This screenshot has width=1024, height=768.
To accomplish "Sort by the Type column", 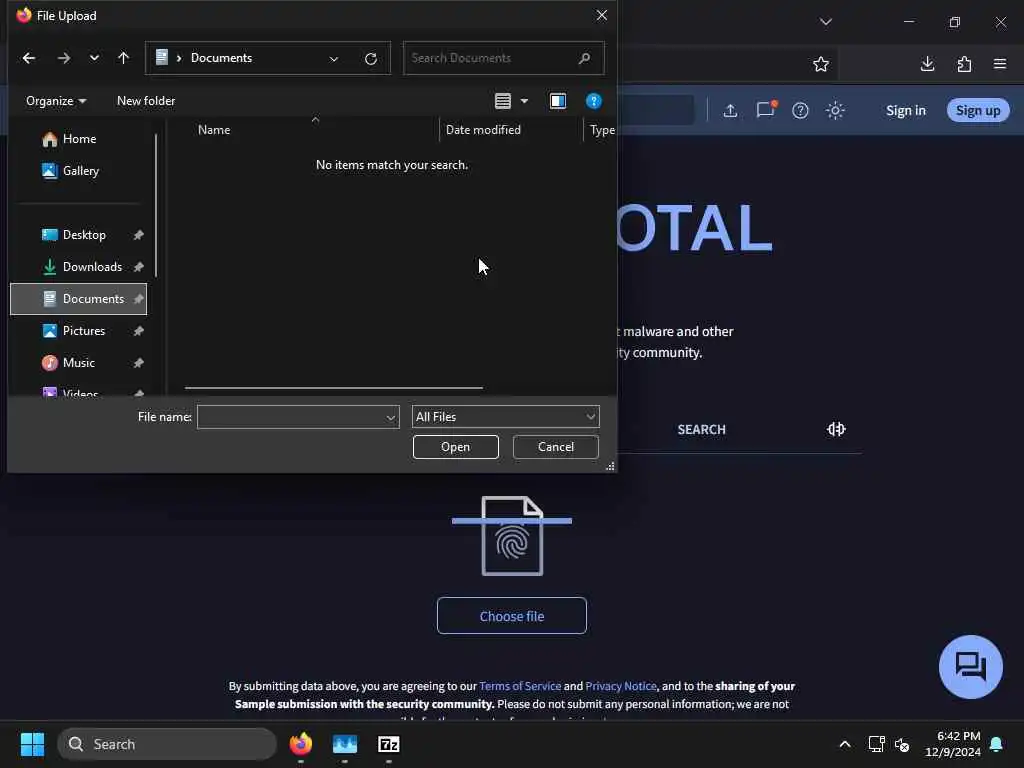I will click(602, 129).
